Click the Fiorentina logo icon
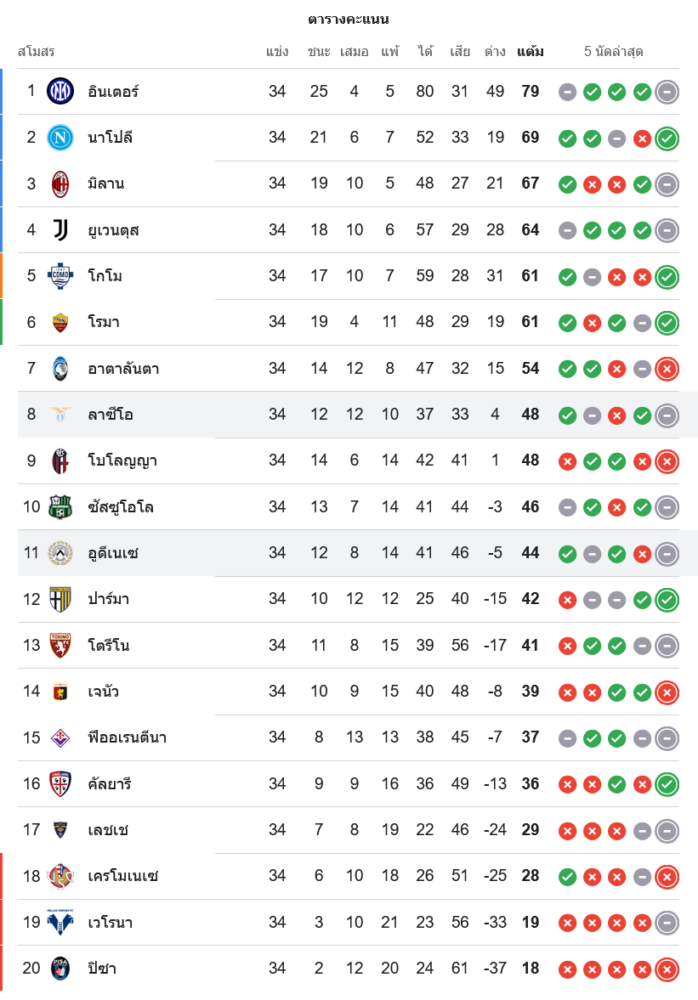The width and height of the screenshot is (698, 1000). [61, 738]
